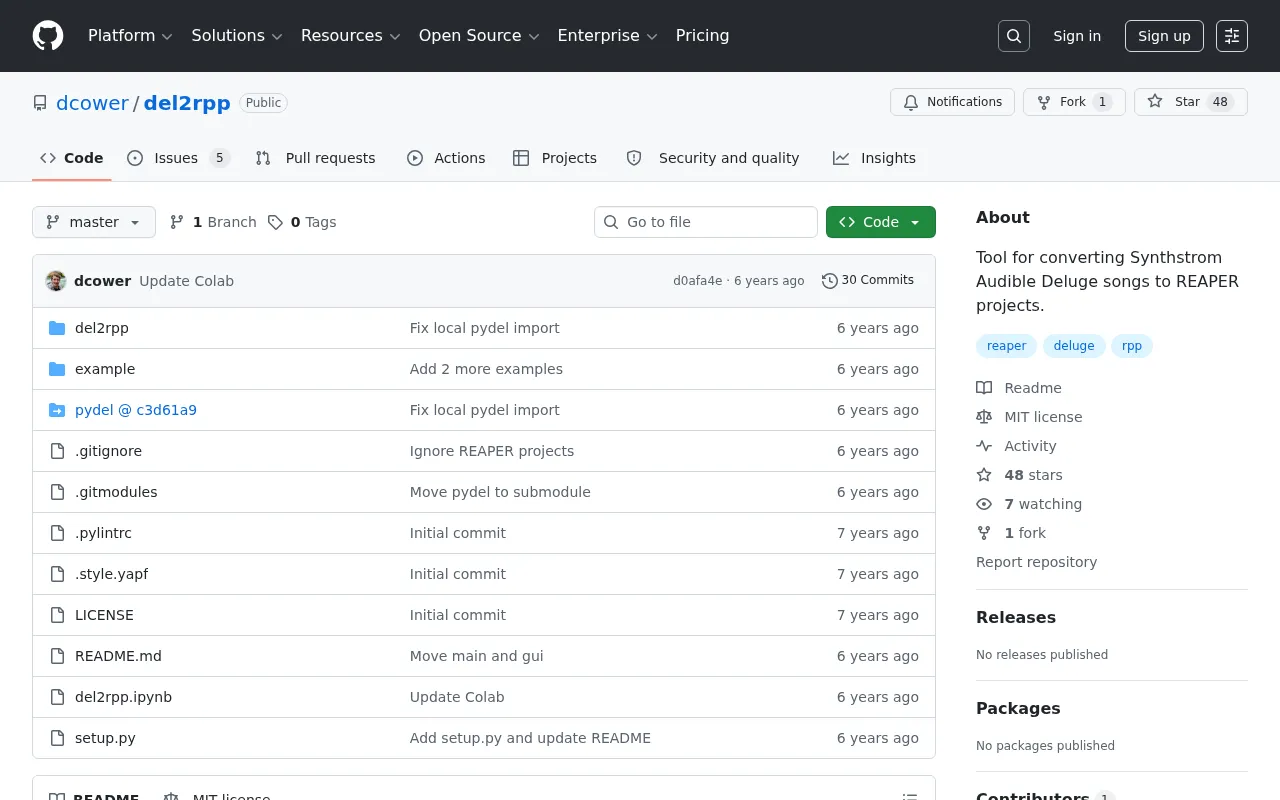Open Security and quality tab
The height and width of the screenshot is (800, 1280).
click(x=713, y=158)
